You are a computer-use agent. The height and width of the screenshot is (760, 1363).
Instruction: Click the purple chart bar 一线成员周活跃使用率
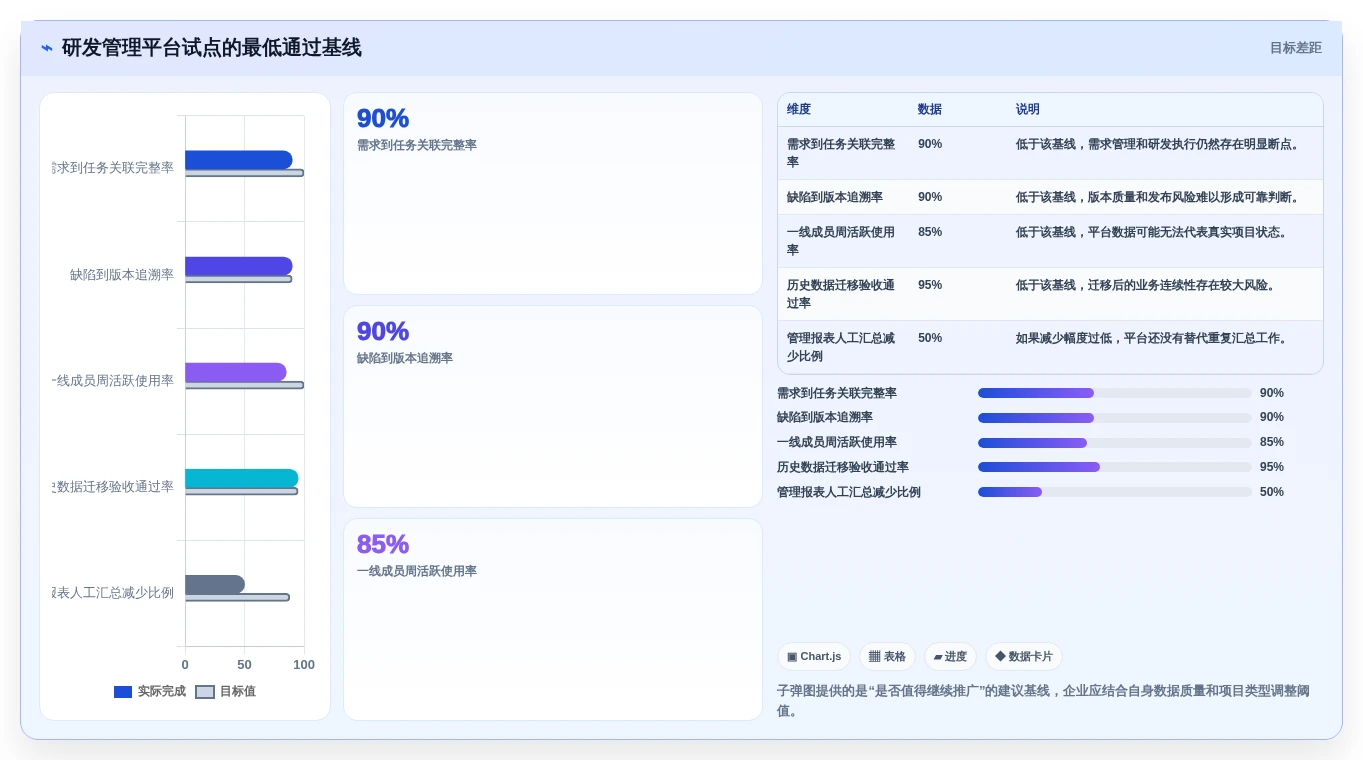coord(236,372)
